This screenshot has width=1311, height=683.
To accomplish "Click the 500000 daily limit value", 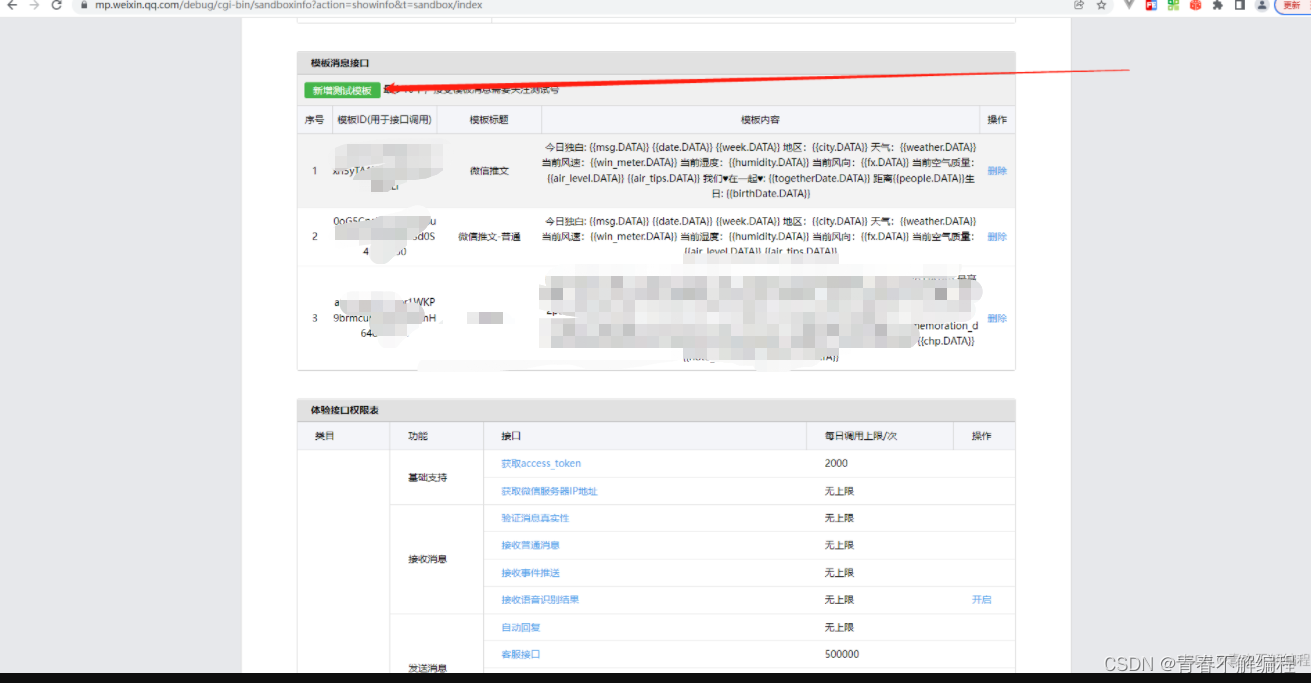I will (841, 654).
